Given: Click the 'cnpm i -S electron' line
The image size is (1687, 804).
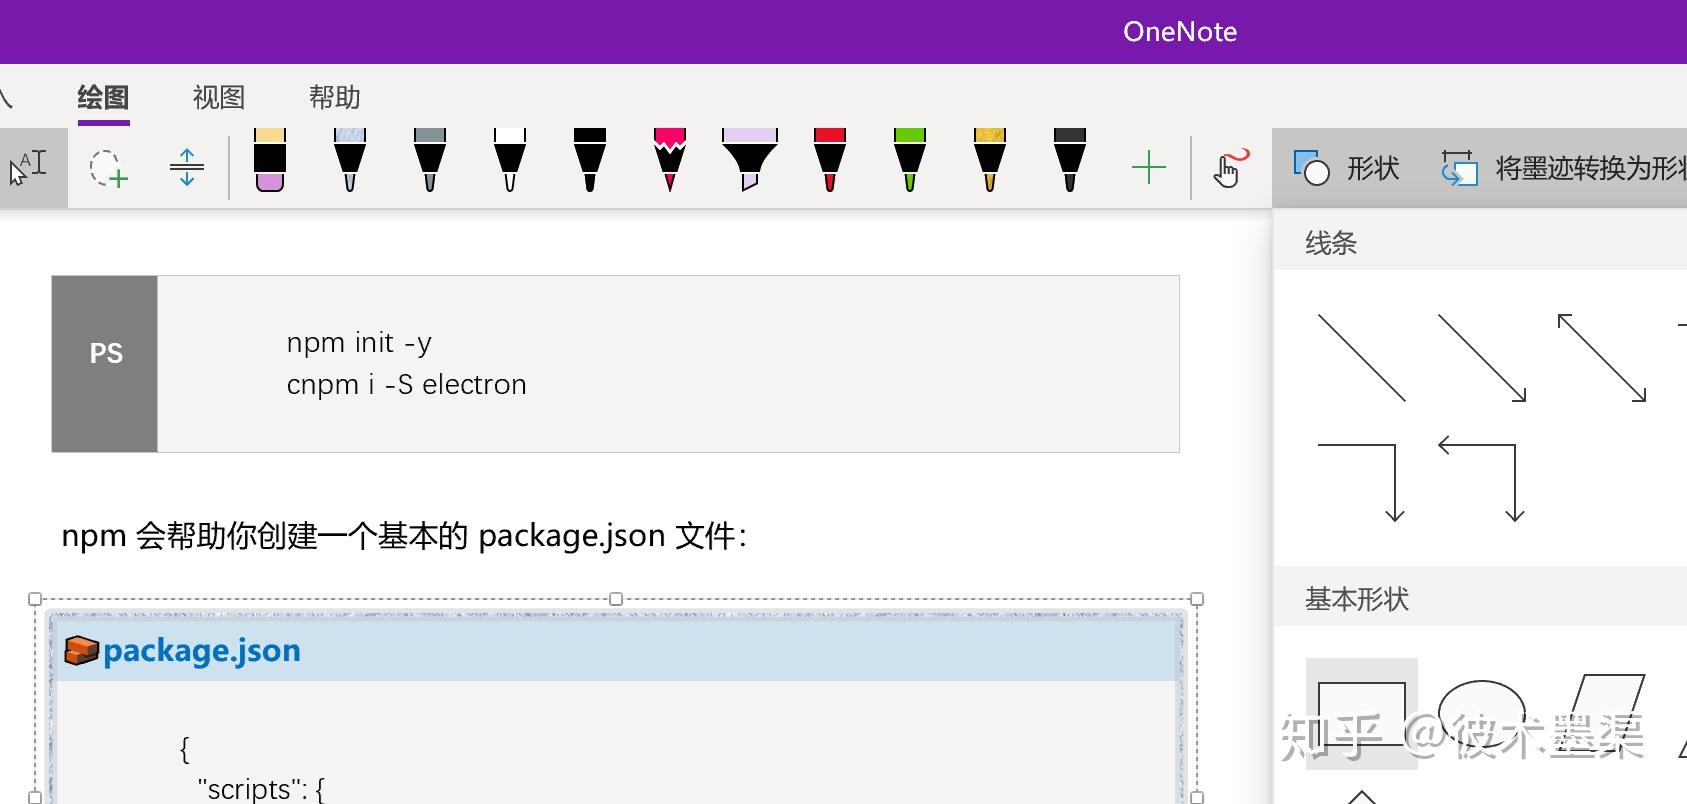Looking at the screenshot, I should [x=406, y=385].
